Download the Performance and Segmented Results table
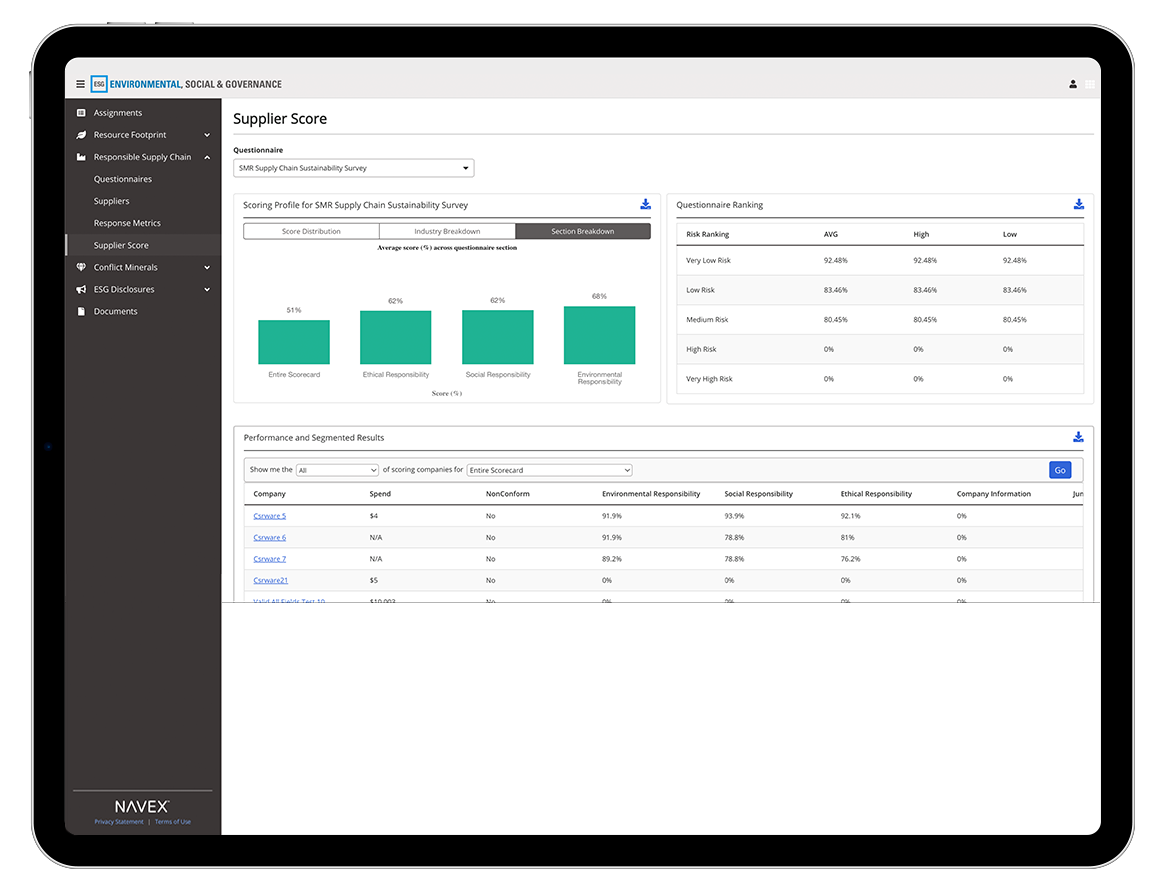This screenshot has height=894, width=1171. click(x=1078, y=437)
